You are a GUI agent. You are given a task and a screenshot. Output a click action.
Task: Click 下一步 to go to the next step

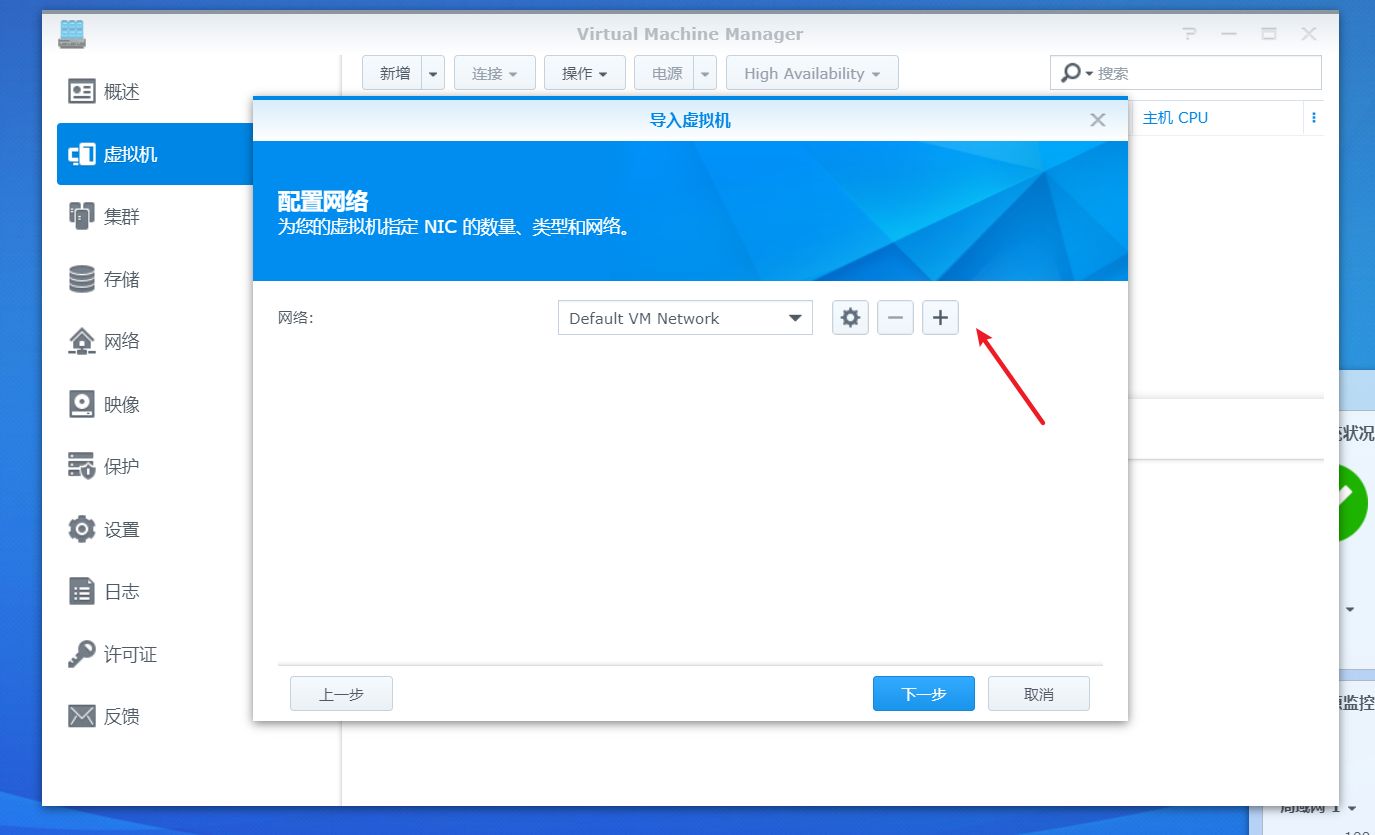click(923, 693)
